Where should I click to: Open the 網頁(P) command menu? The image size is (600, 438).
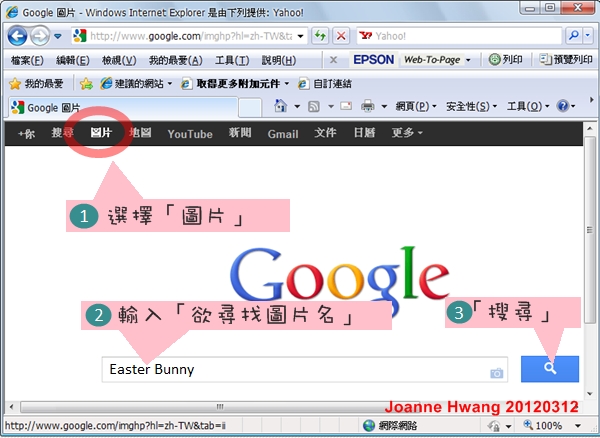click(x=416, y=106)
